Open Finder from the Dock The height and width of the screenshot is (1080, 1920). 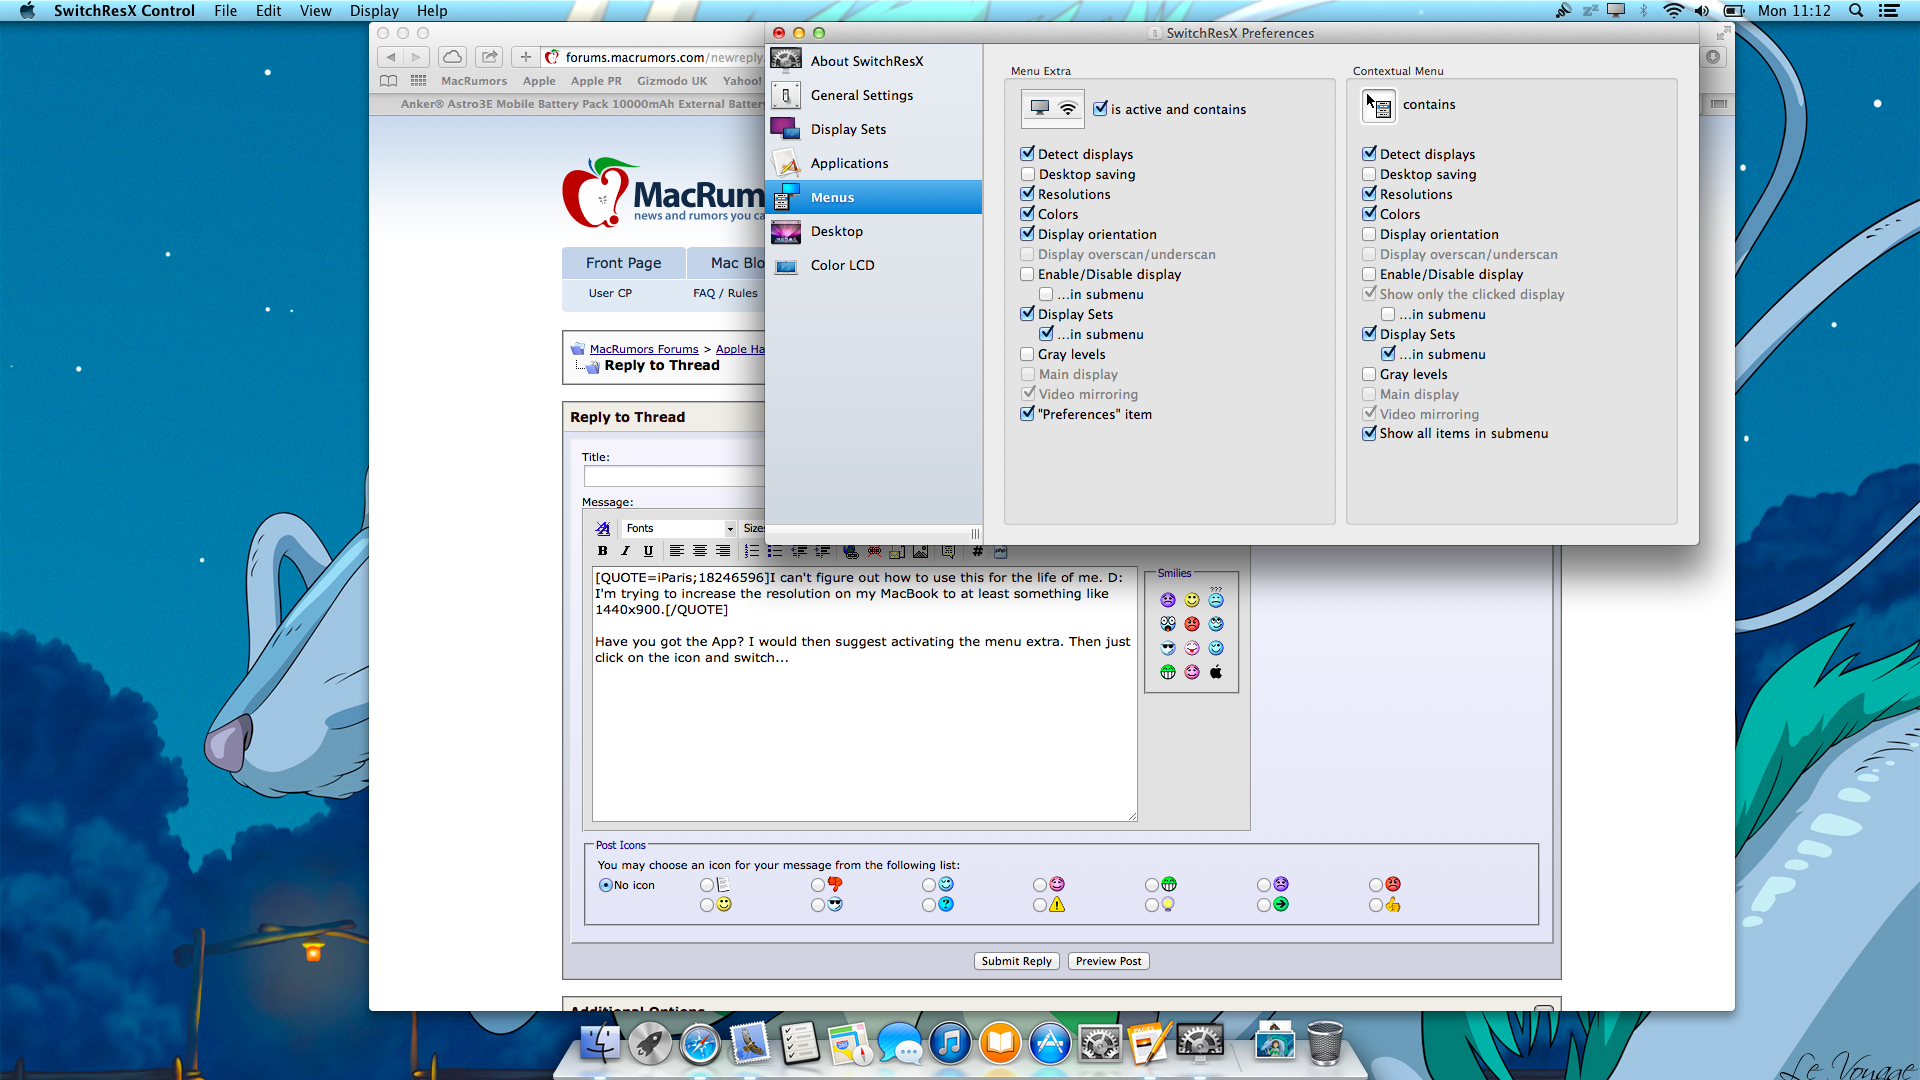pyautogui.click(x=600, y=1044)
